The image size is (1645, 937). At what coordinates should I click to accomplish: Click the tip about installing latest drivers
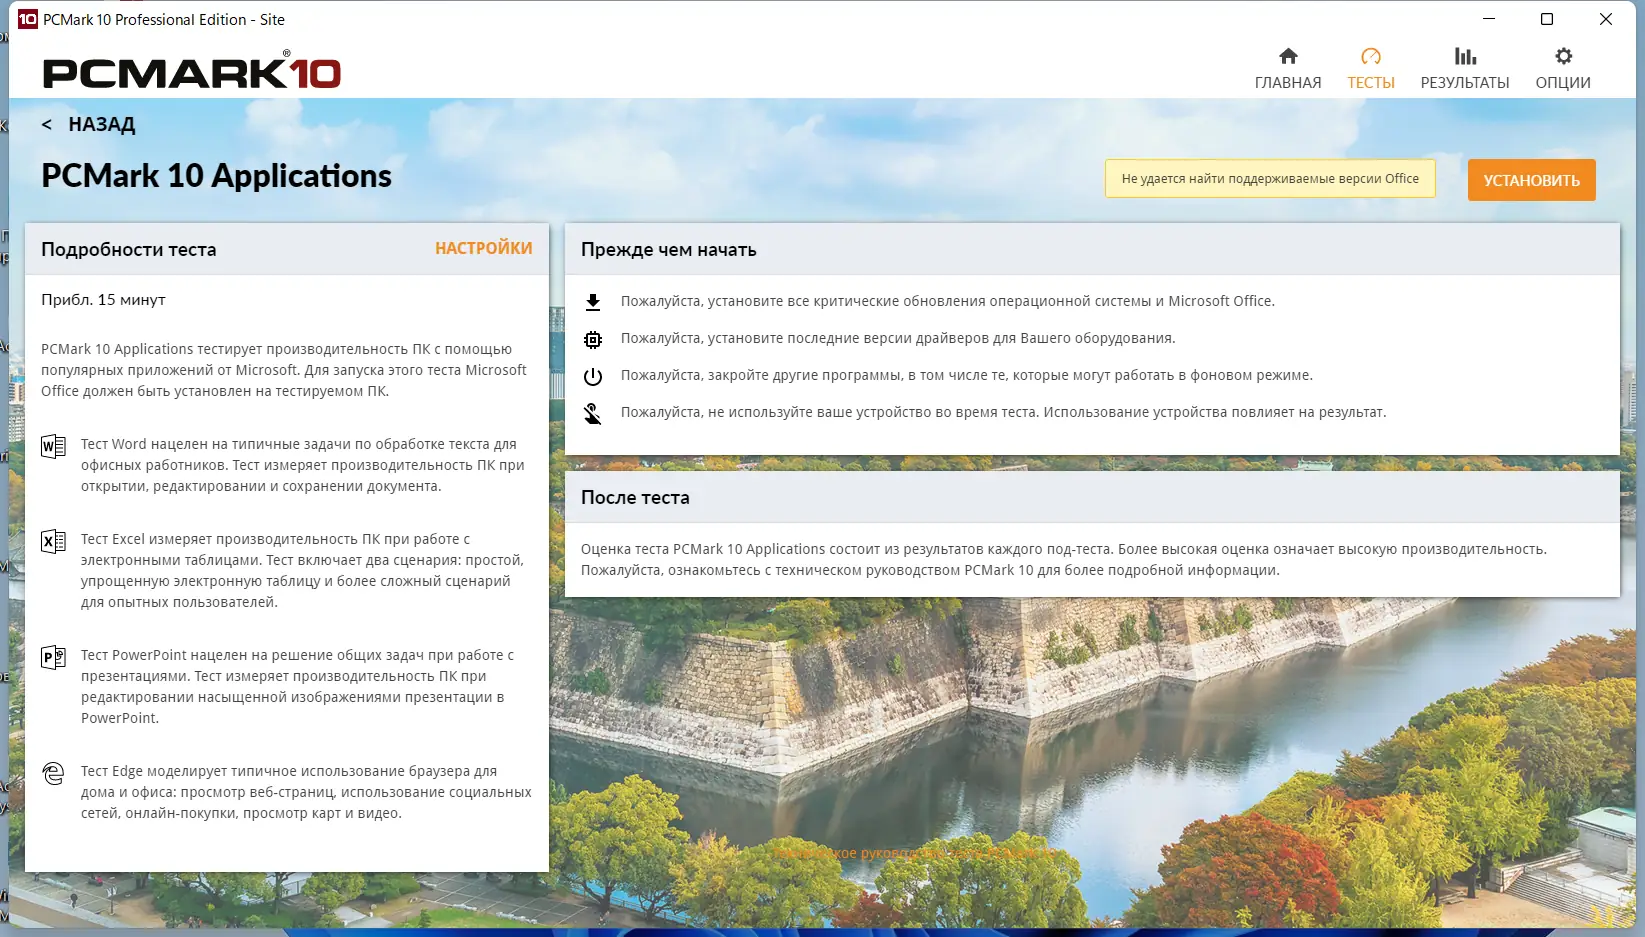tap(898, 338)
